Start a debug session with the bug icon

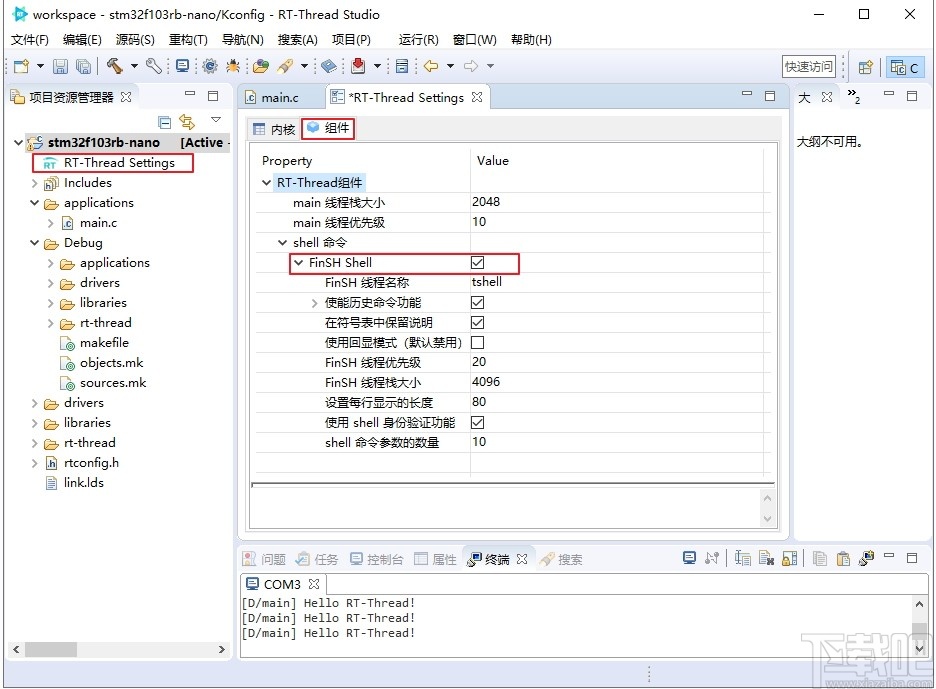coord(232,67)
